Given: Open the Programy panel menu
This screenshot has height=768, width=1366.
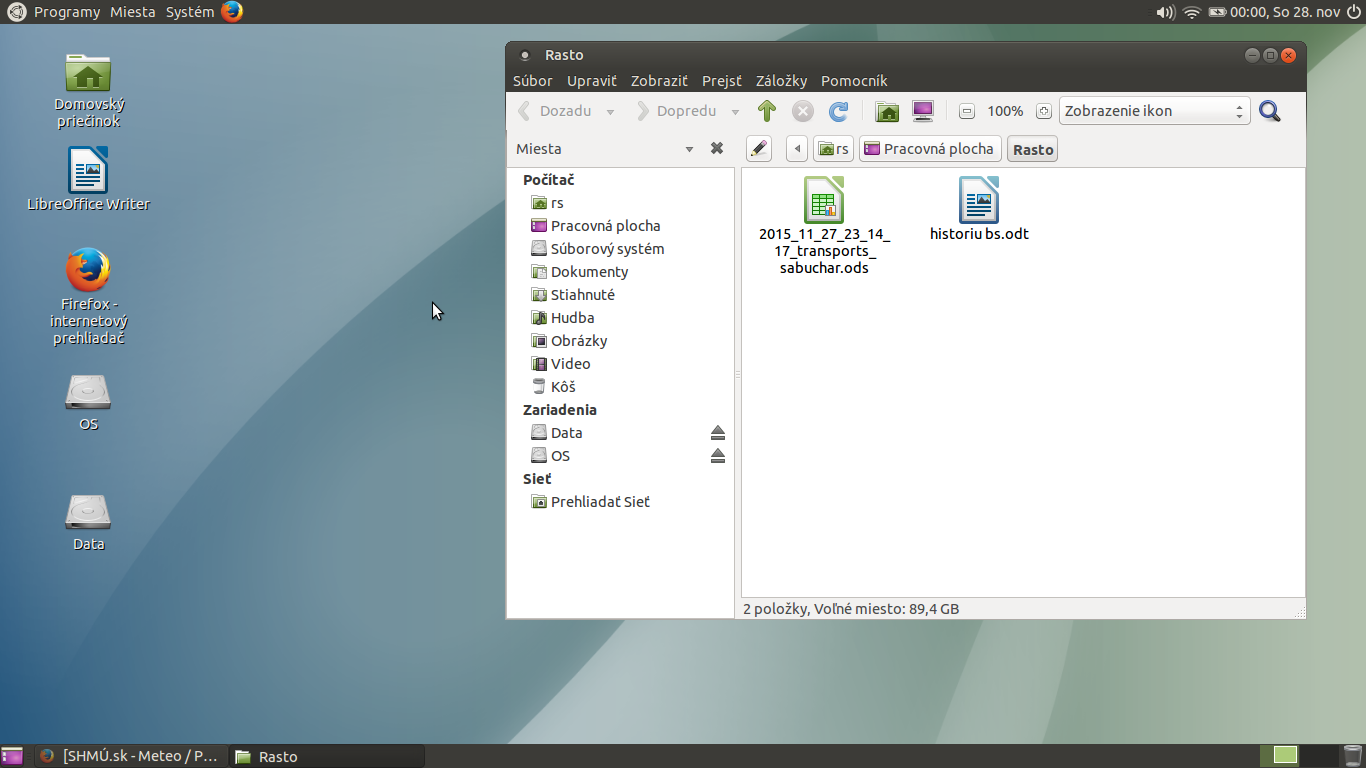Looking at the screenshot, I should (67, 12).
